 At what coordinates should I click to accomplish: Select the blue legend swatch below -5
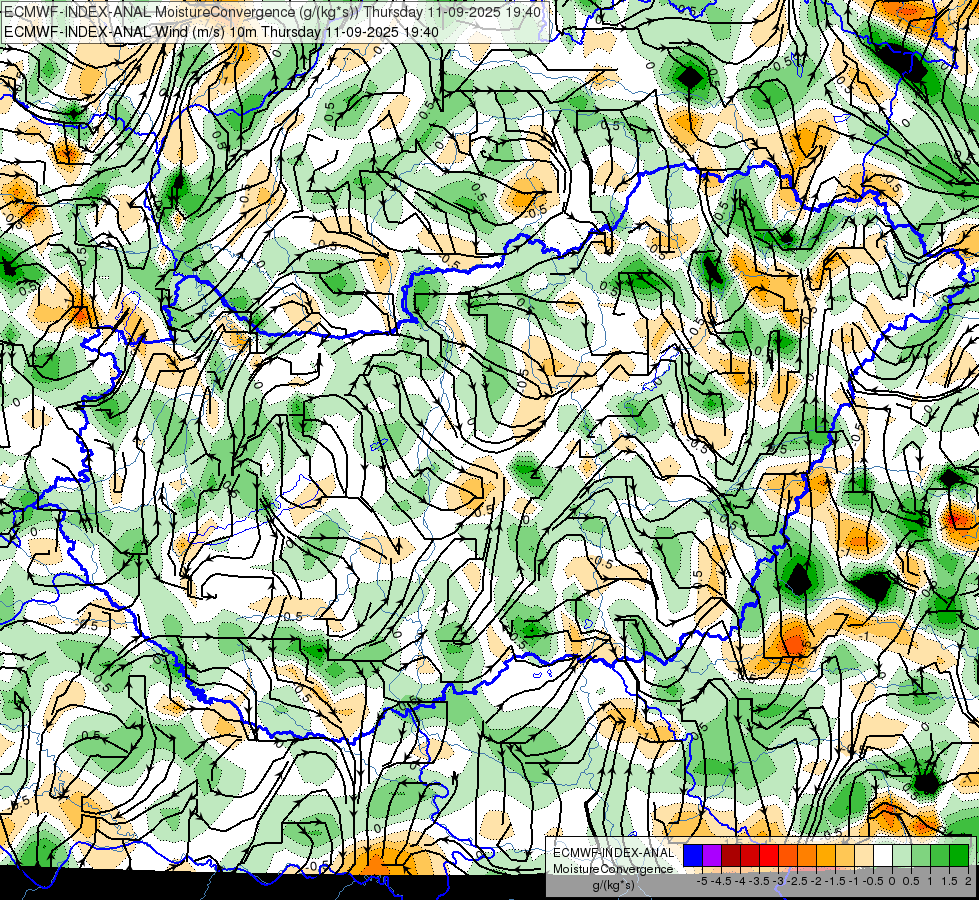pos(693,855)
